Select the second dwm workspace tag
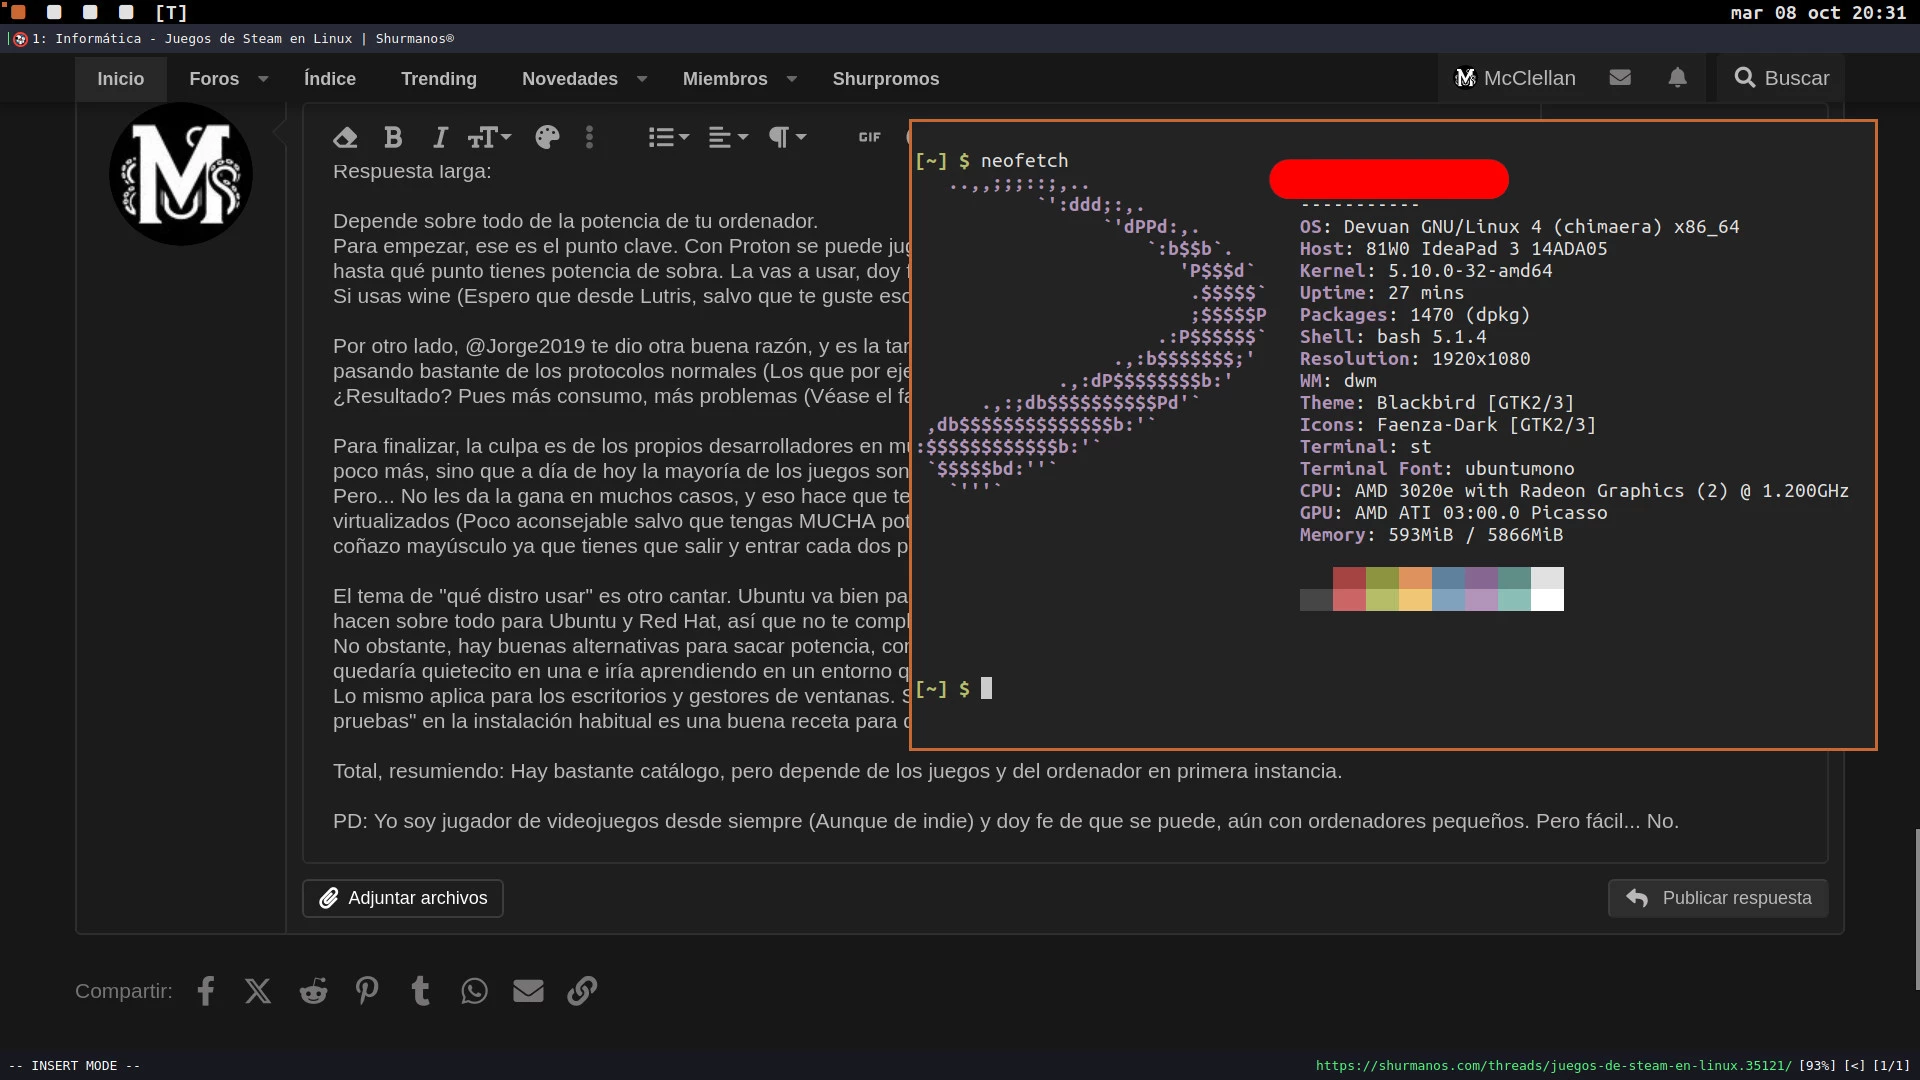The image size is (1920, 1080). (x=54, y=12)
